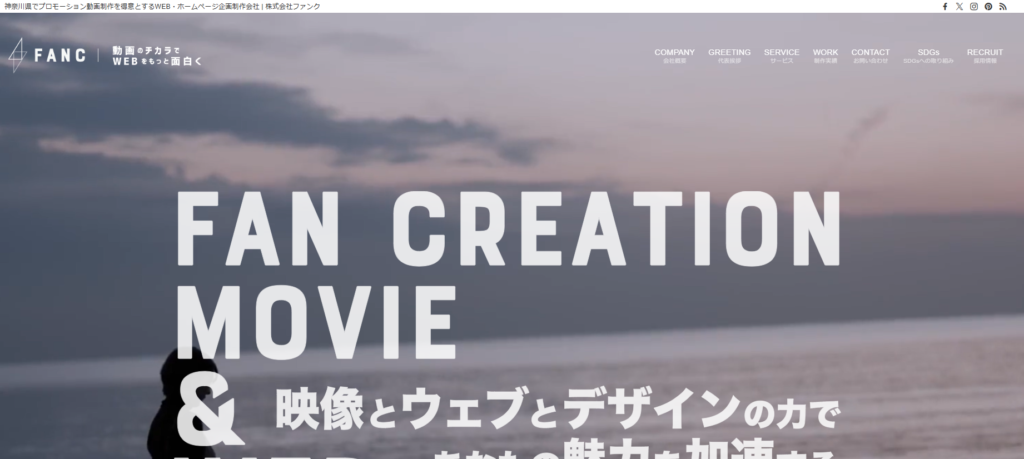The height and width of the screenshot is (459, 1024).
Task: Select SERVICE in the navigation
Action: coord(781,55)
